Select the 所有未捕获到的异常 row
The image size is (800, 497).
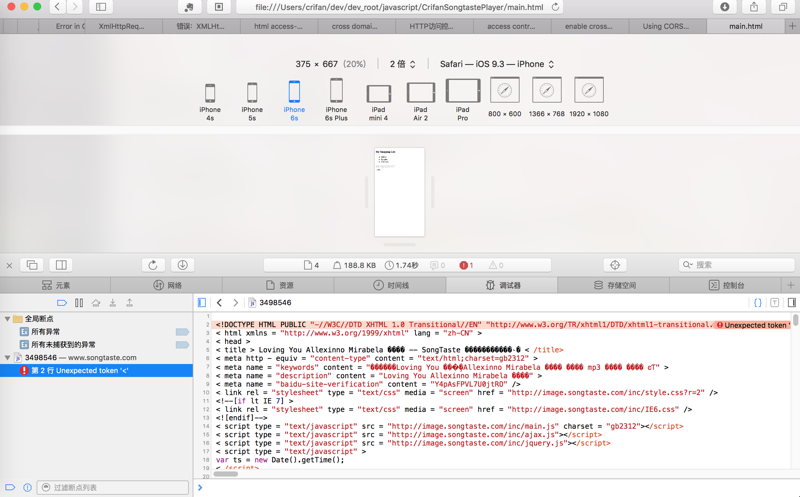pos(96,345)
